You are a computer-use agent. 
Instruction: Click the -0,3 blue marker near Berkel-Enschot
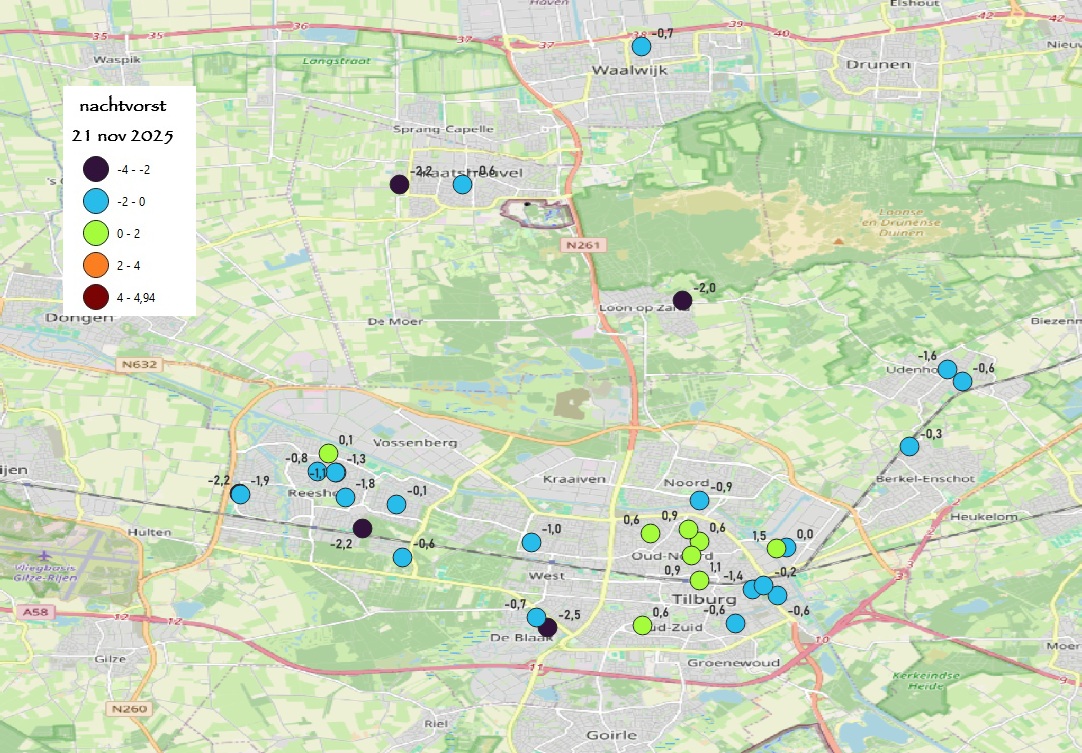coord(911,446)
